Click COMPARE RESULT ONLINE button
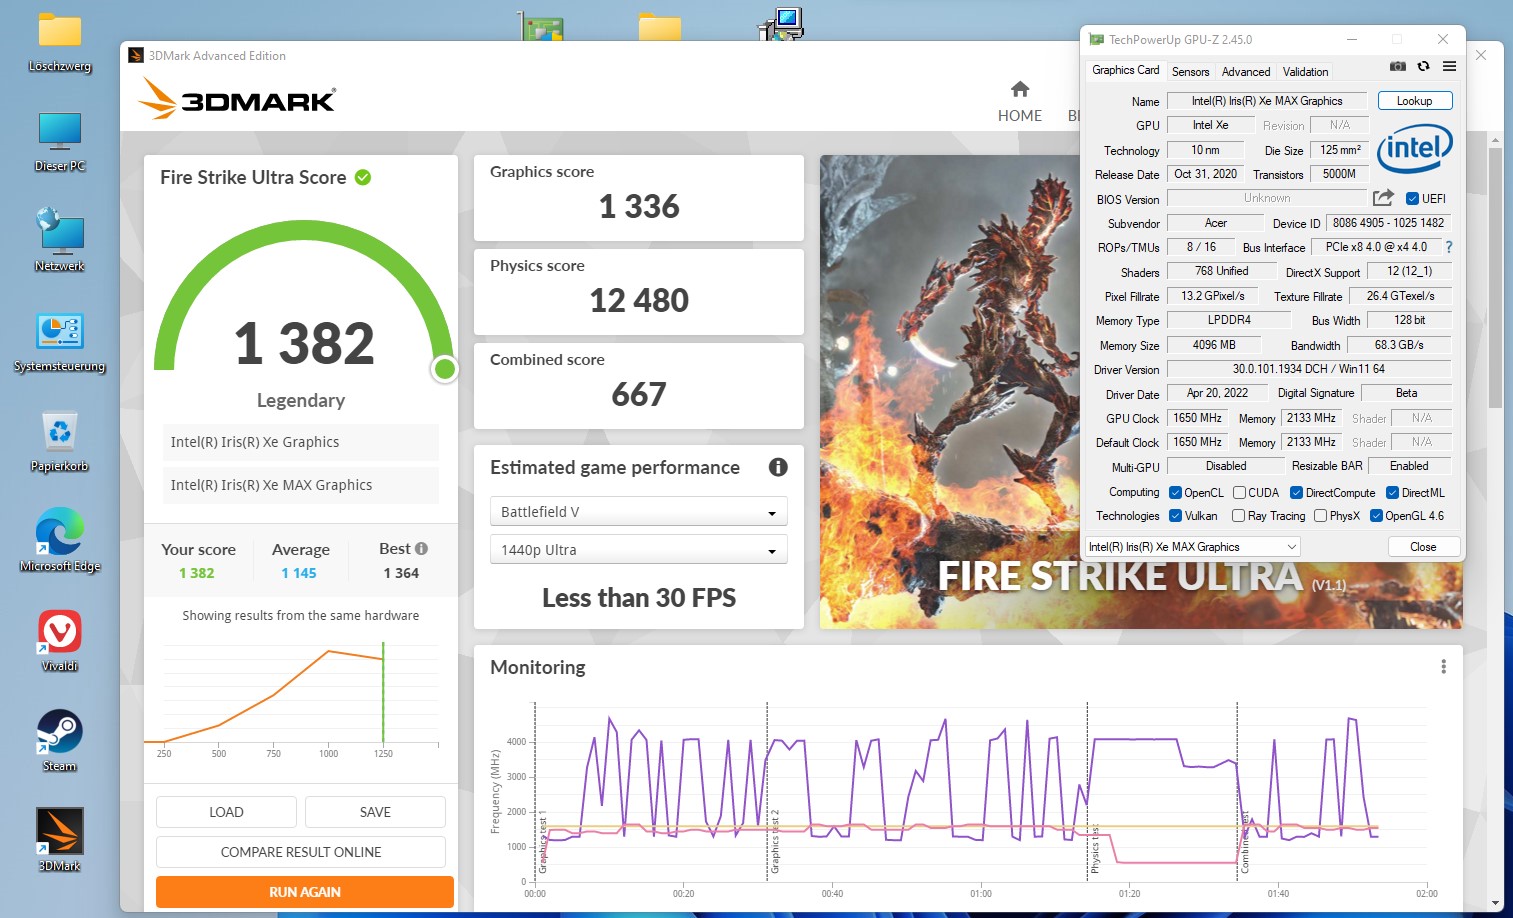 tap(301, 851)
